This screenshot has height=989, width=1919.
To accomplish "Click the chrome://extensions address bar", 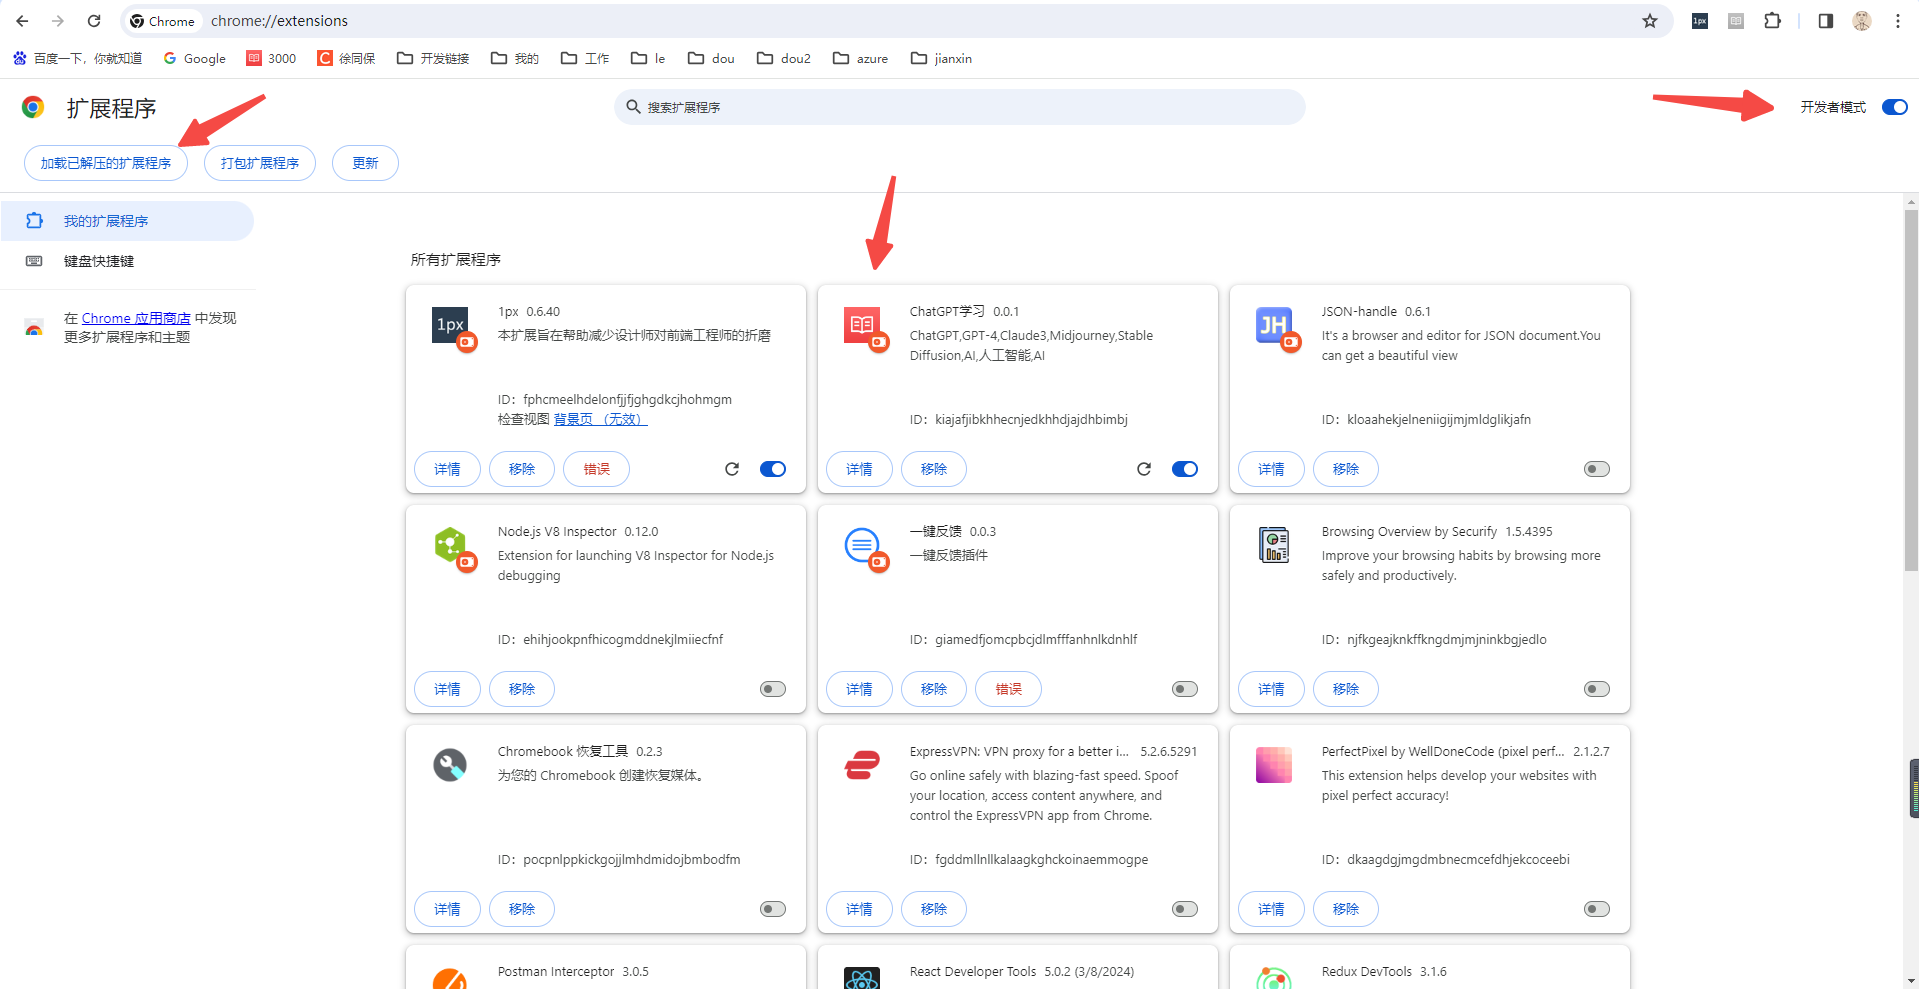I will point(896,21).
